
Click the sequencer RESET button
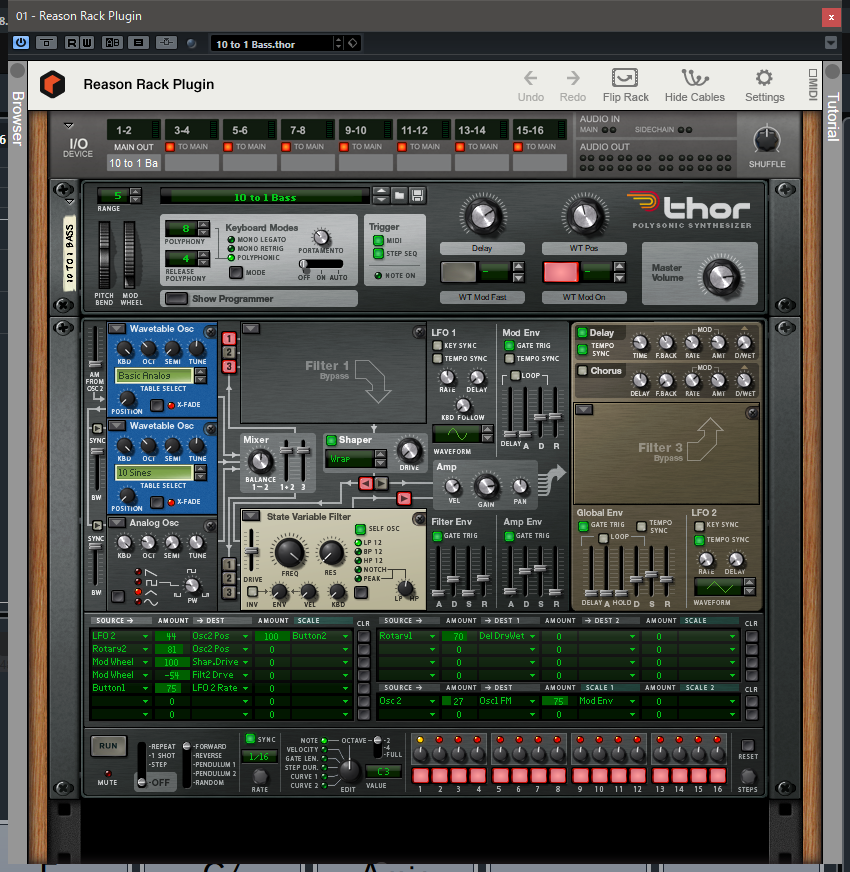coord(748,745)
